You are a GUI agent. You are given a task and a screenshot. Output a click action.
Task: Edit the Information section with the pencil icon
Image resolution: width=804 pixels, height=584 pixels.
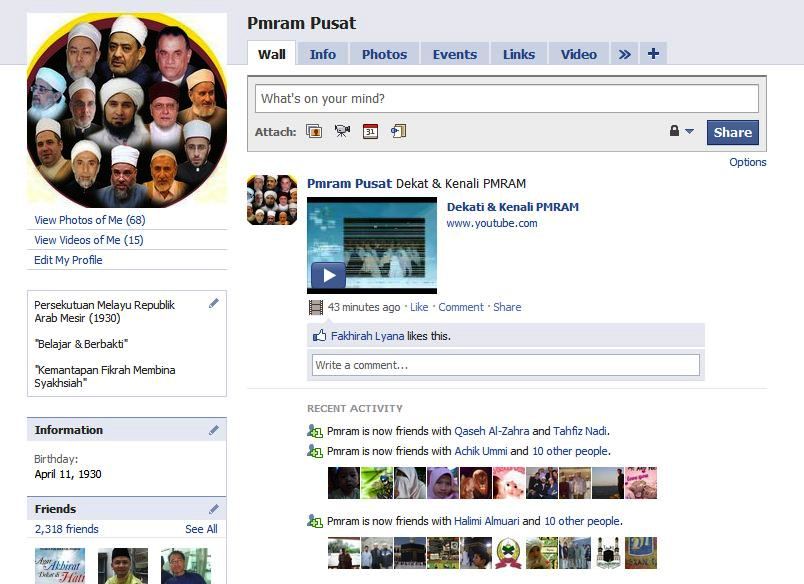(x=214, y=430)
